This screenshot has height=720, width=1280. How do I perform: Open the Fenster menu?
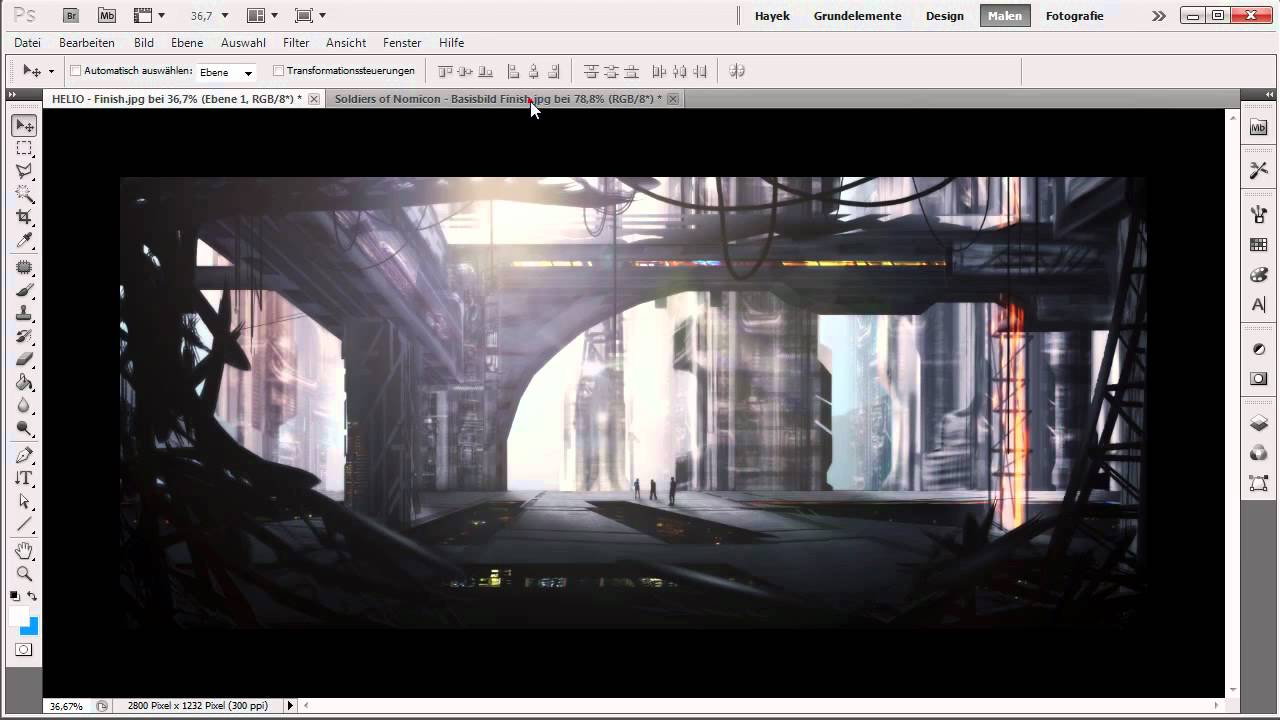[402, 43]
